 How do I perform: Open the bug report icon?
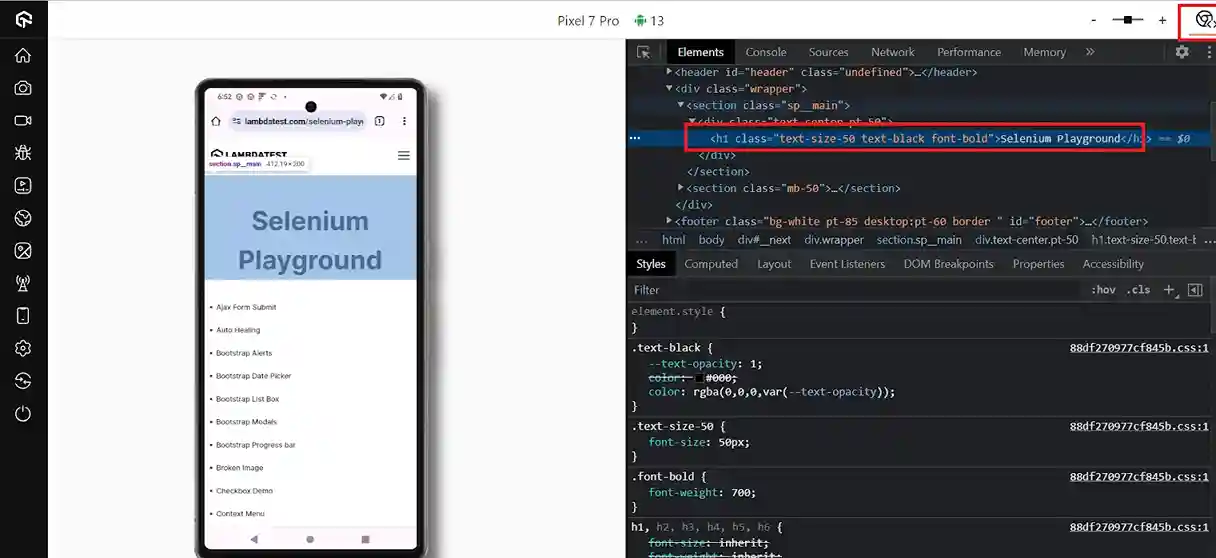(x=23, y=153)
